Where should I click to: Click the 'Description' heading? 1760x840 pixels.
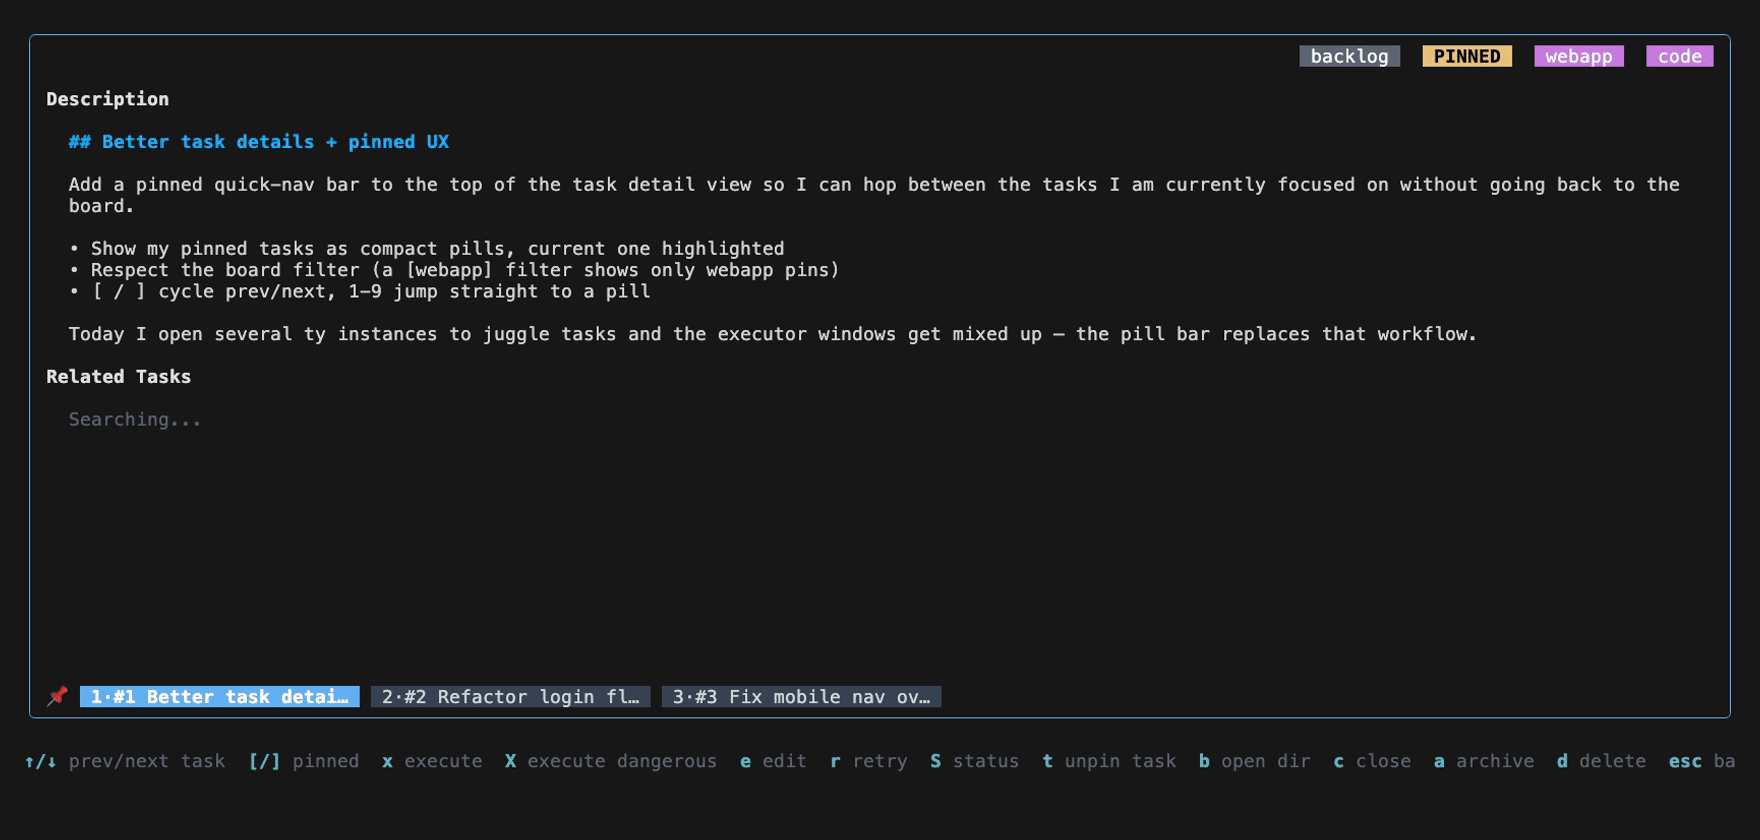108,99
